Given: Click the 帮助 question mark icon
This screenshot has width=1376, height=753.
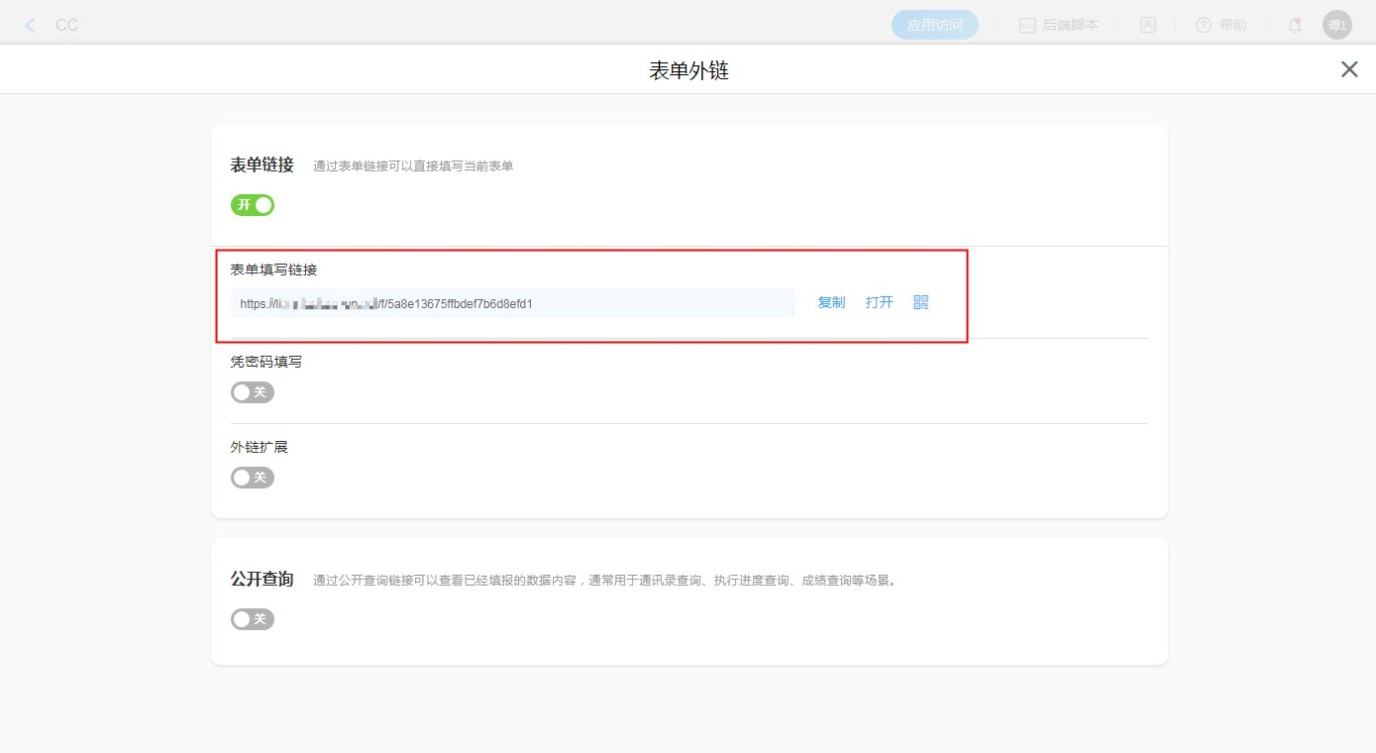Looking at the screenshot, I should (x=1204, y=25).
